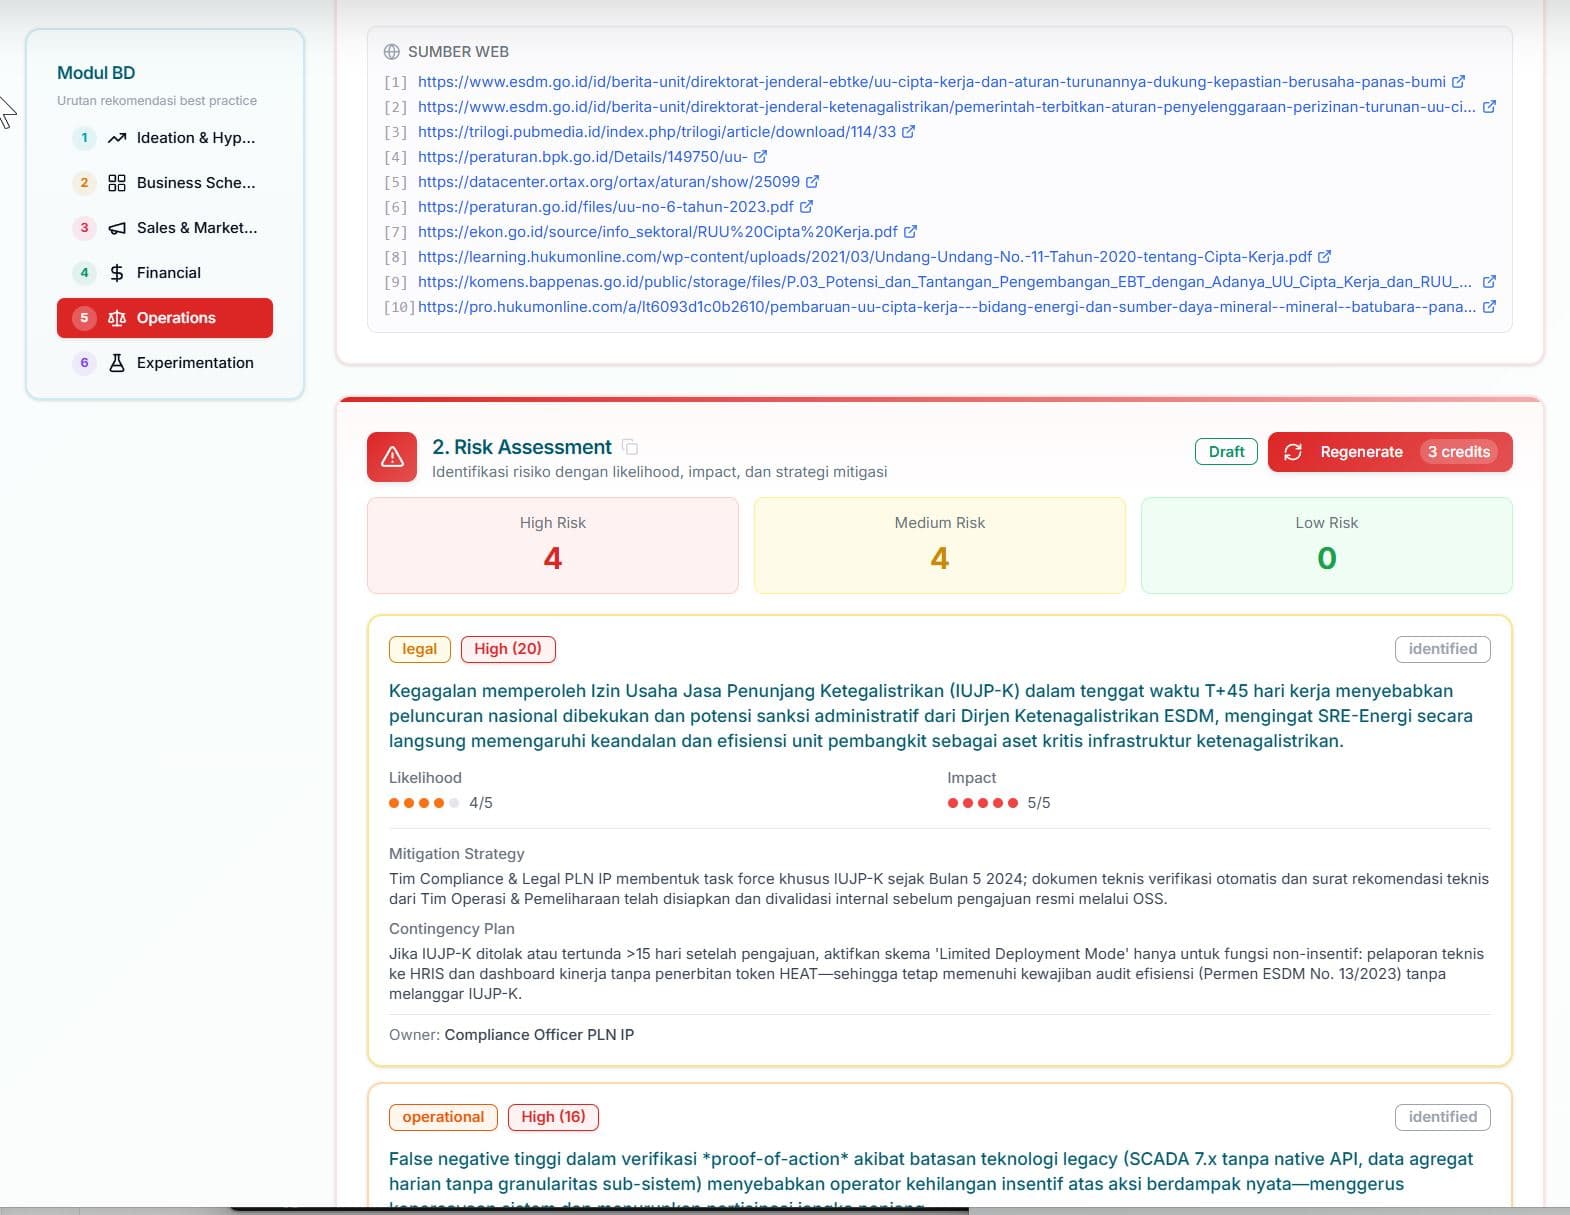Viewport: 1570px width, 1215px height.
Task: Open the esdm.go.id direktorat-jenderal-ebtke link
Action: pos(932,82)
